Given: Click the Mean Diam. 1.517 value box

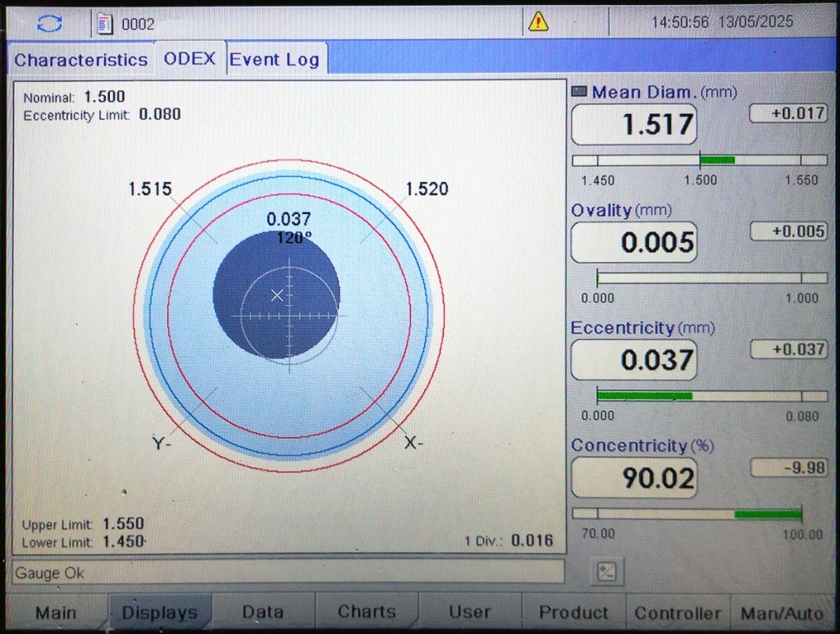Looking at the screenshot, I should (x=634, y=125).
